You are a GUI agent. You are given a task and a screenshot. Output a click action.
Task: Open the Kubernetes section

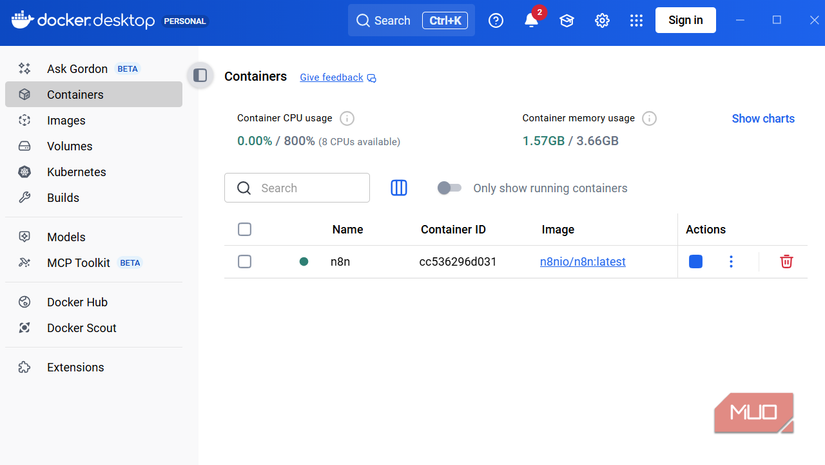[94, 172]
